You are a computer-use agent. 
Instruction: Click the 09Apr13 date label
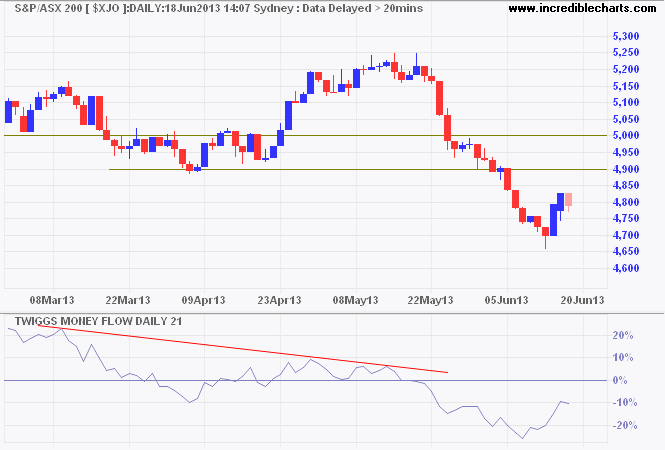point(204,301)
